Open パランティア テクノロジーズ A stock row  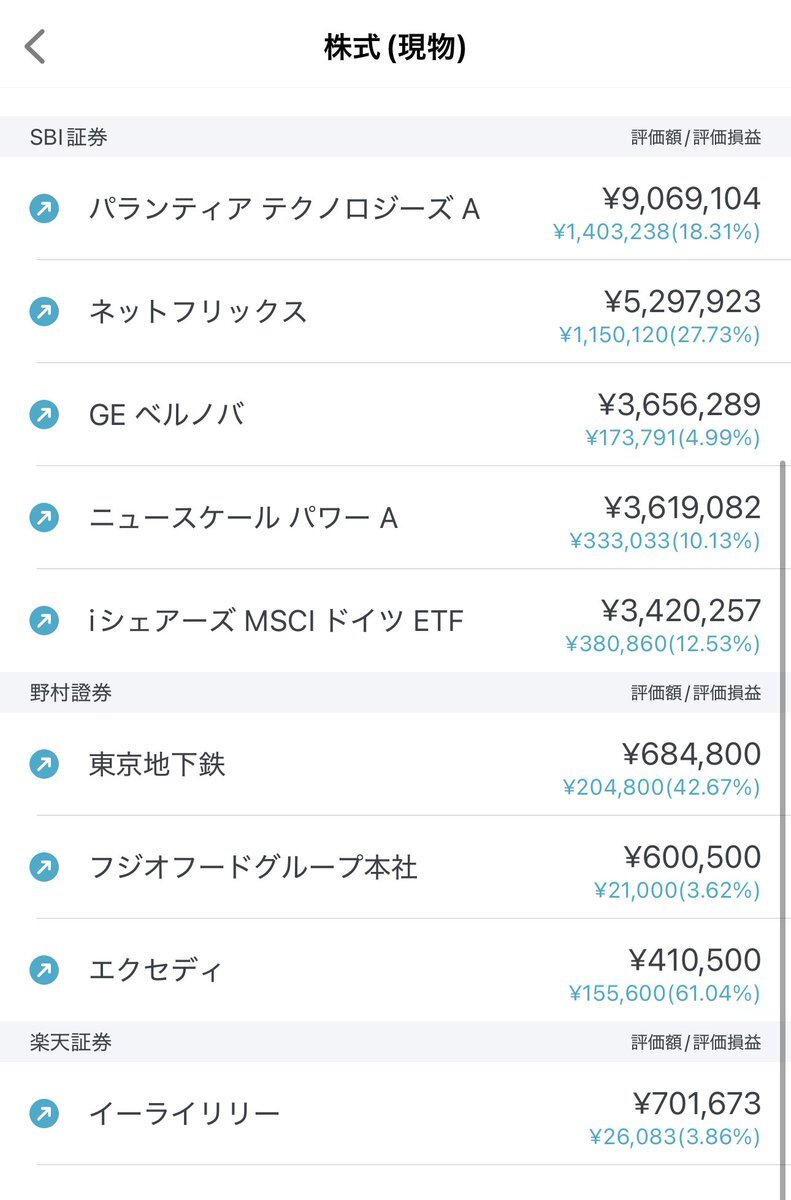click(395, 208)
